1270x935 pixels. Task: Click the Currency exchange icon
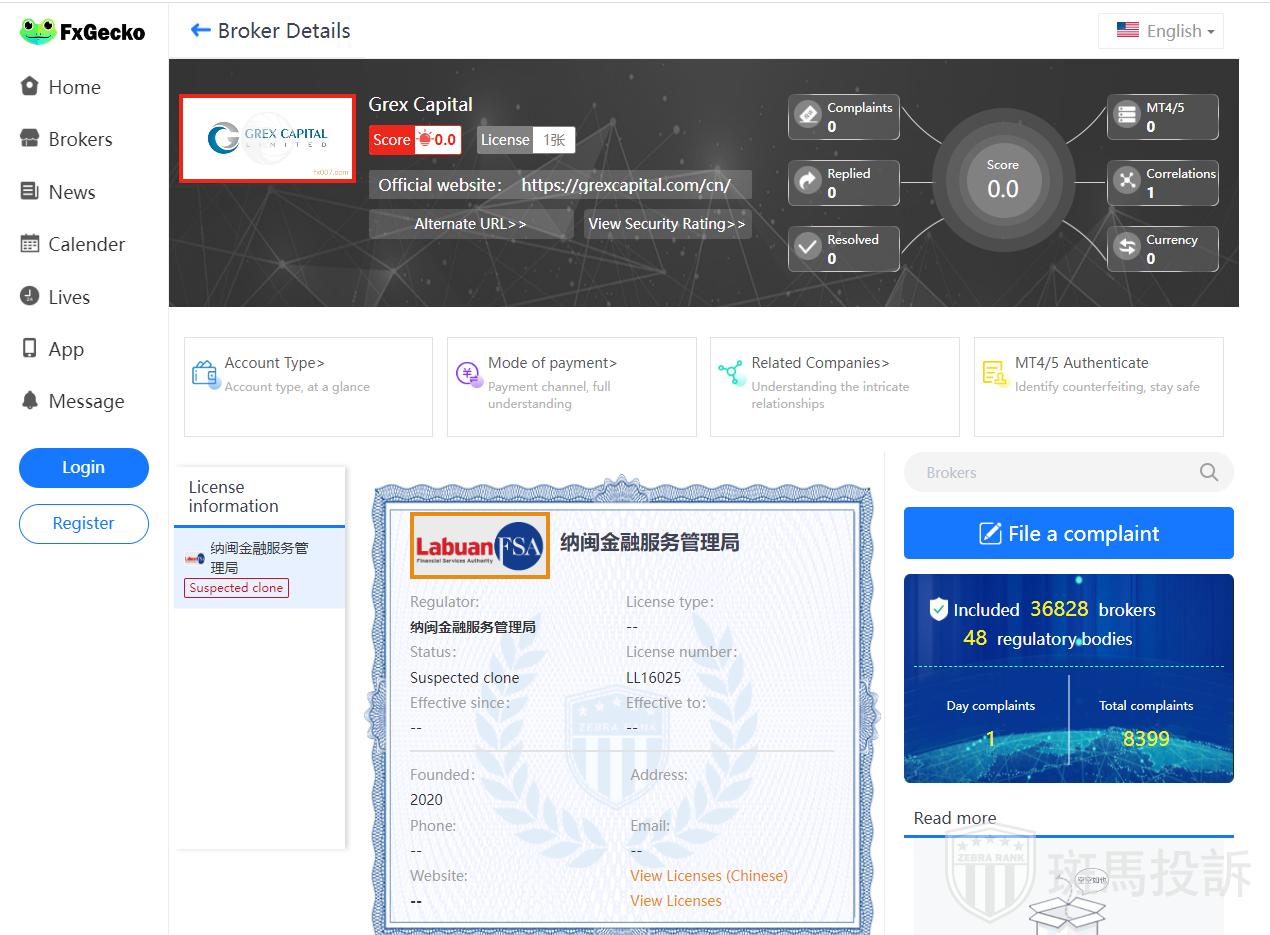1127,247
